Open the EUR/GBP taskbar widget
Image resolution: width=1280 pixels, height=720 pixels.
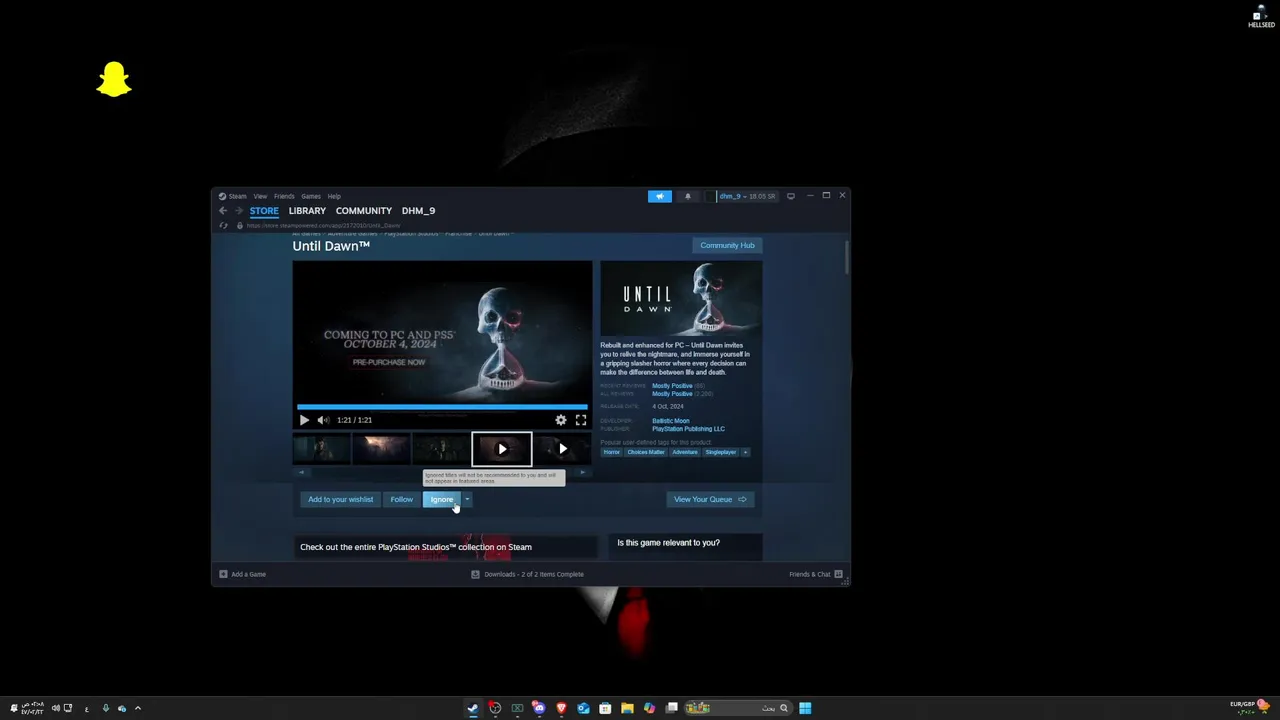1250,707
